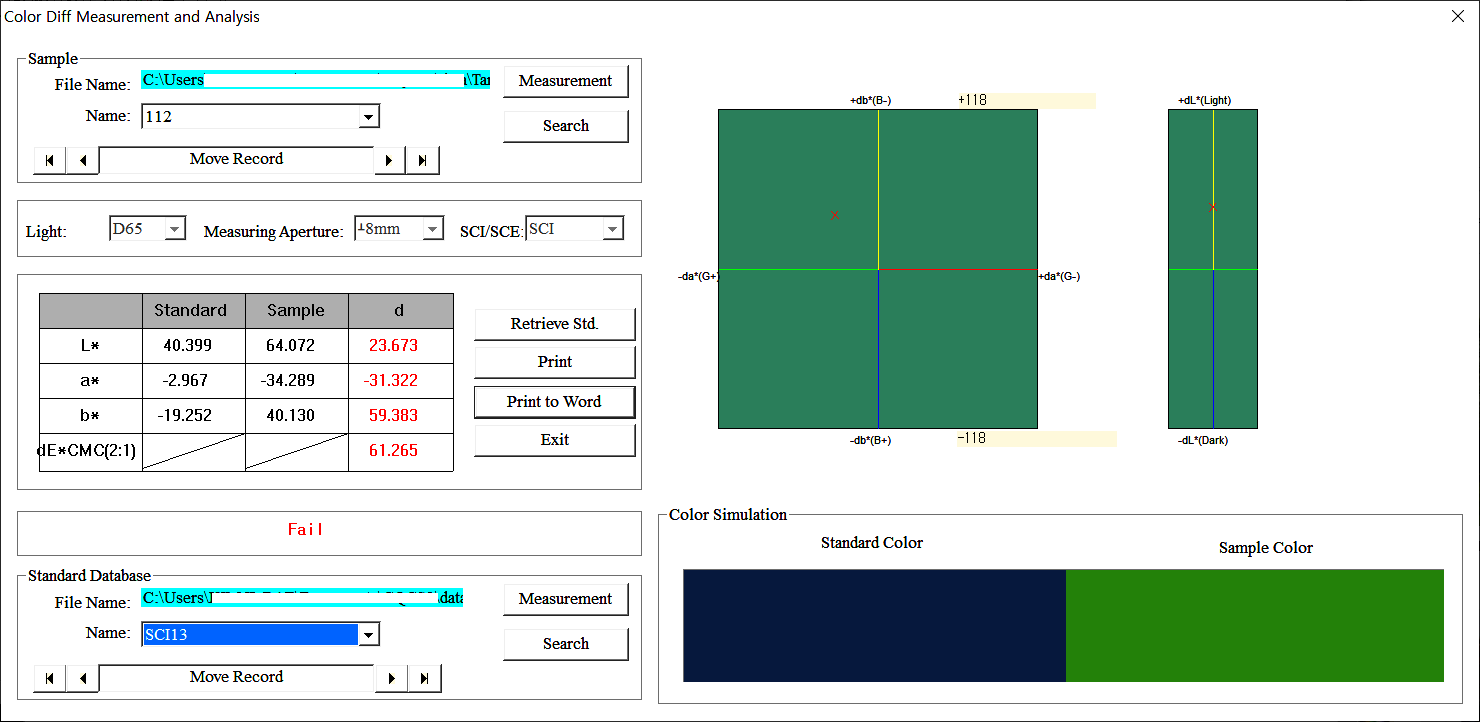Jump to first record in Standard Database

tap(49, 678)
